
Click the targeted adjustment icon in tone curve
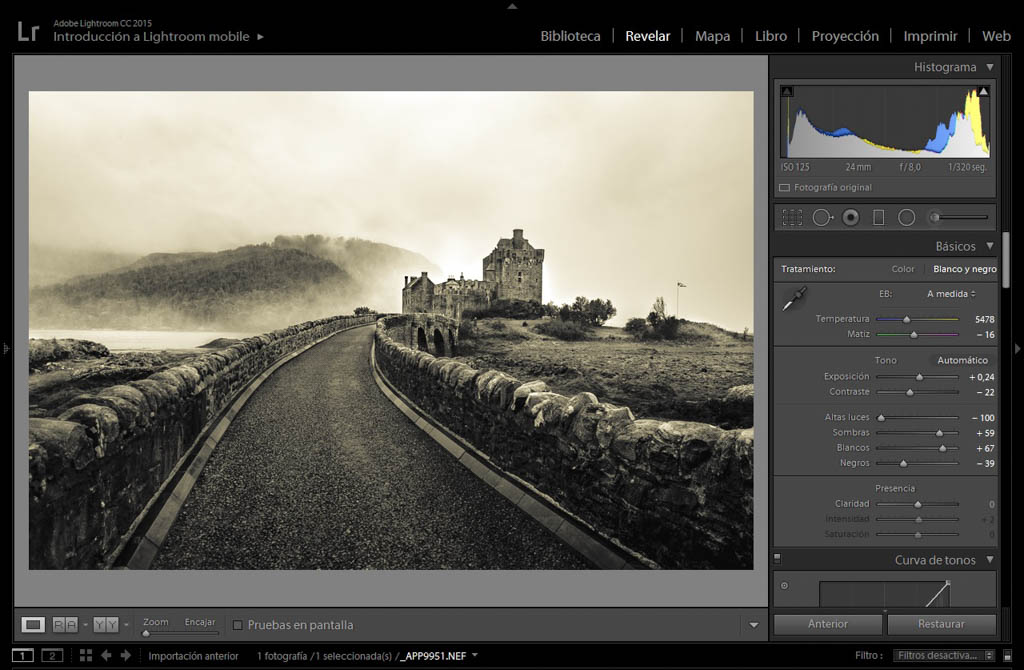point(784,586)
